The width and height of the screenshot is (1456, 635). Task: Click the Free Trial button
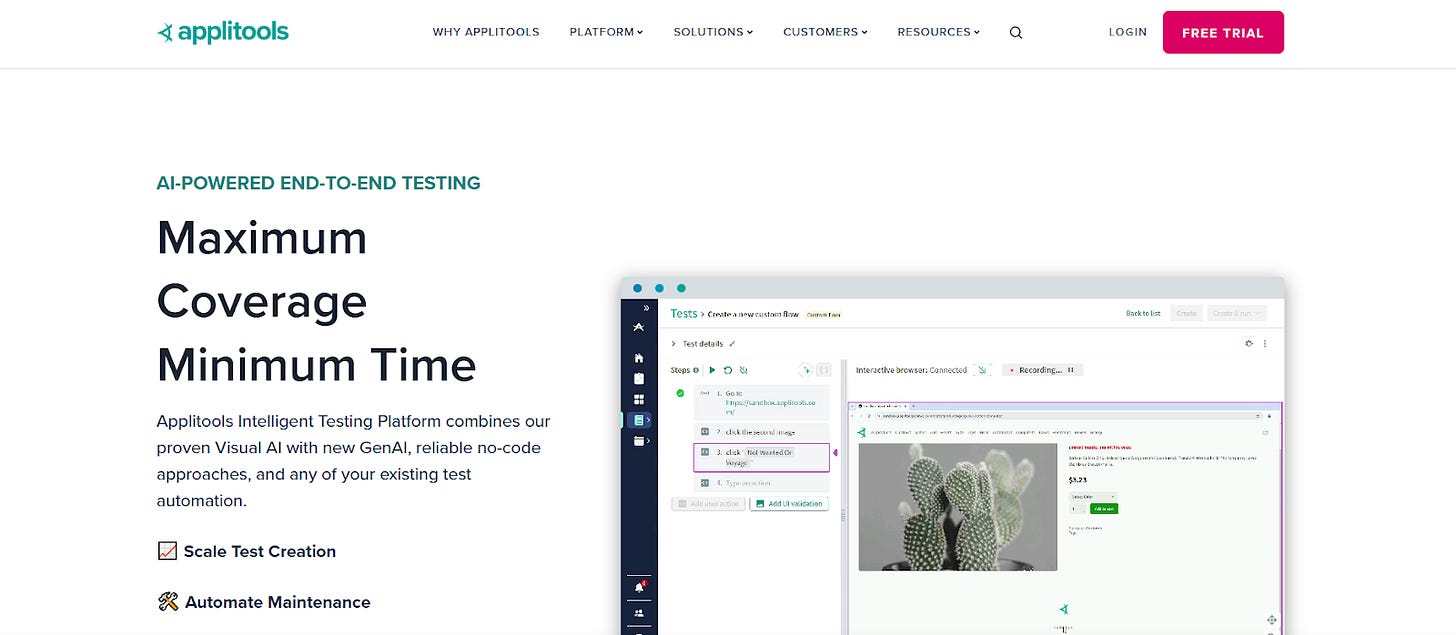(x=1223, y=32)
